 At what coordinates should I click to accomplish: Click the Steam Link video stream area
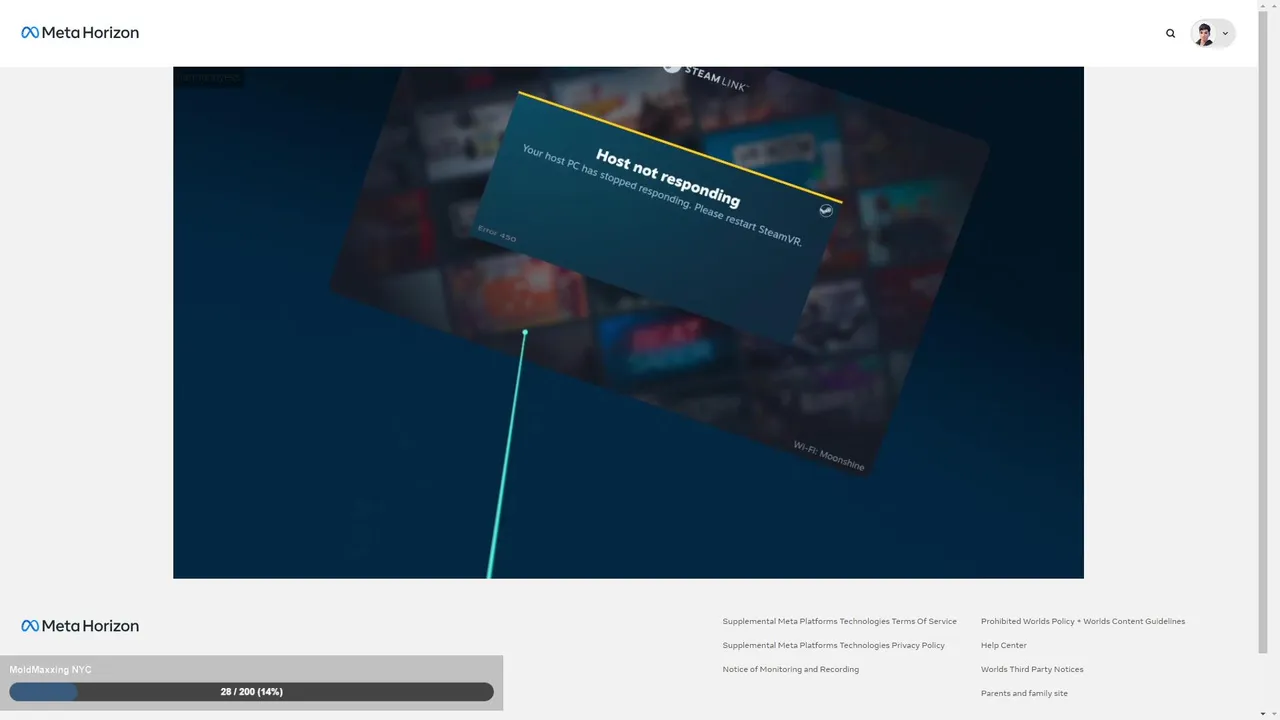click(x=628, y=322)
